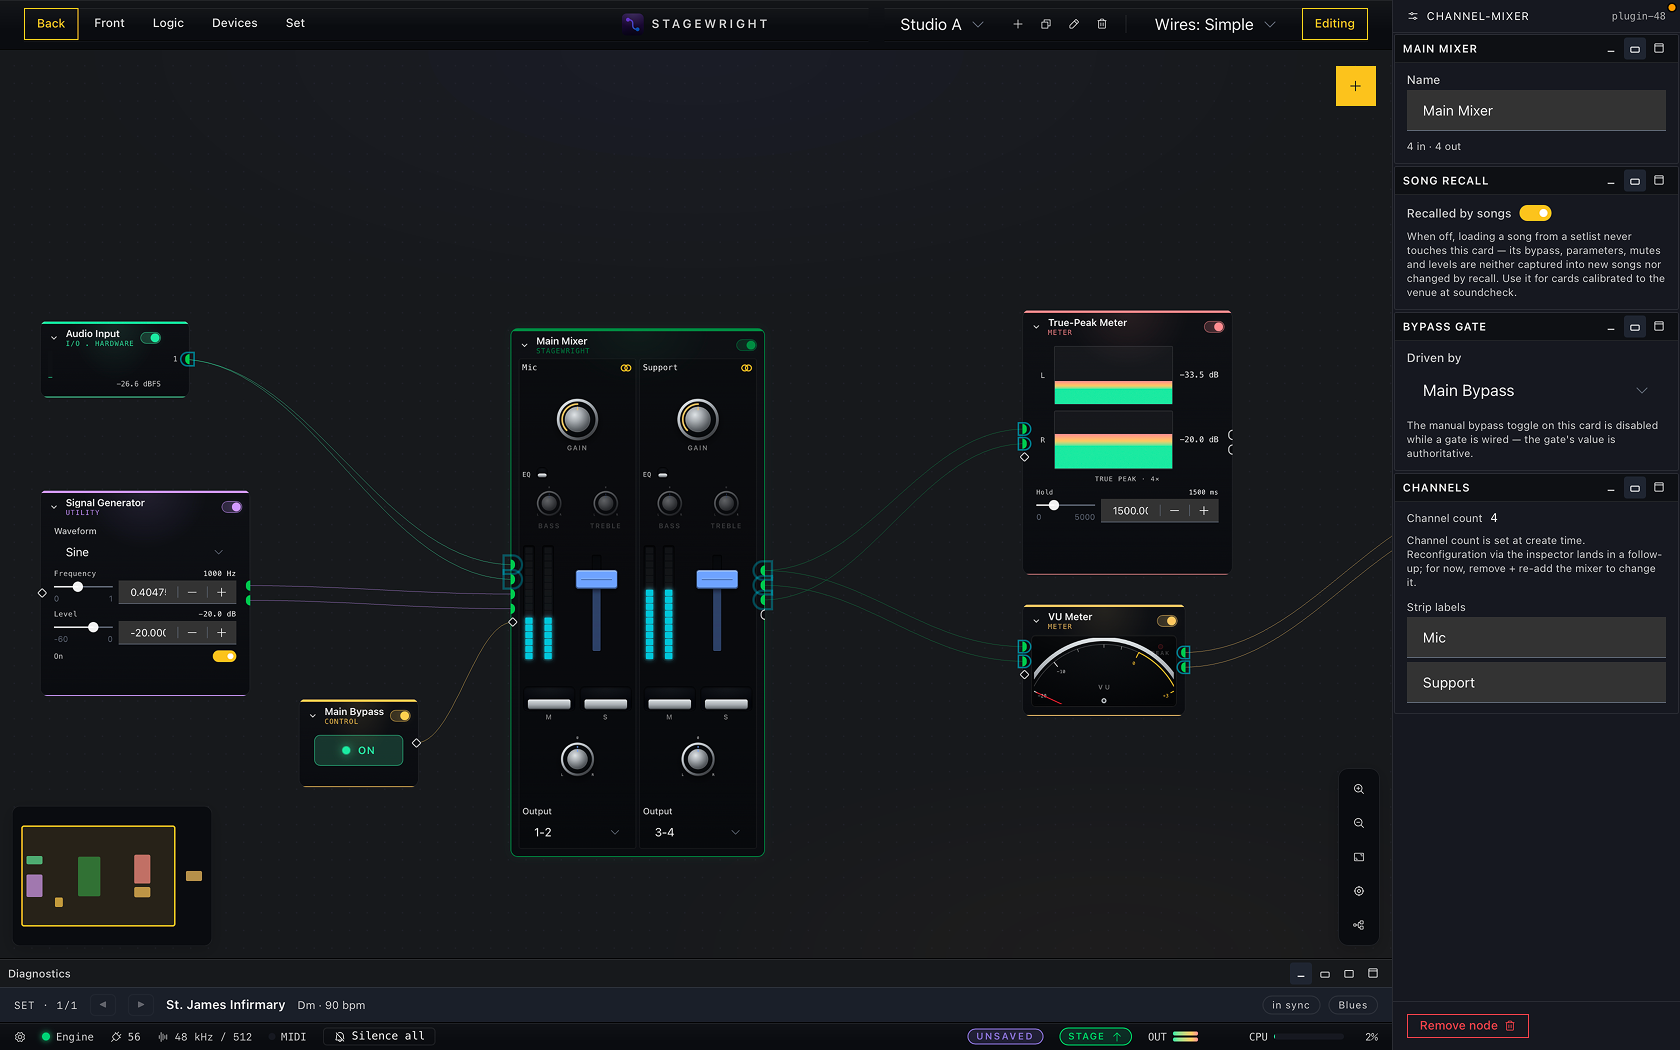This screenshot has width=1680, height=1050.
Task: Click Audio Input output port 1
Action: click(188, 359)
